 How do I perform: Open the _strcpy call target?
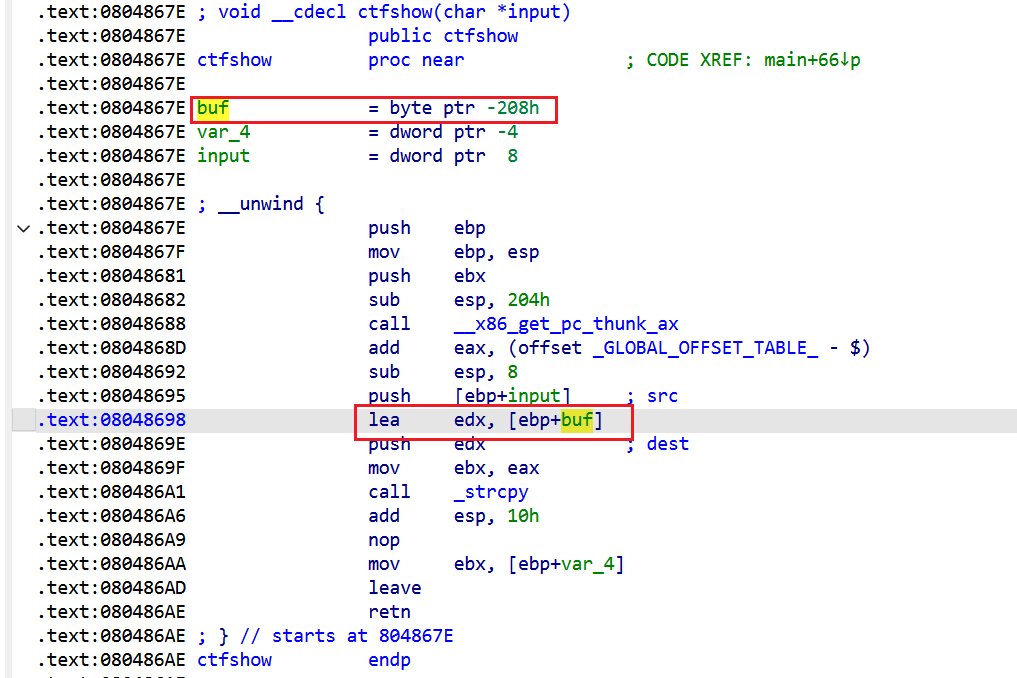pos(491,492)
